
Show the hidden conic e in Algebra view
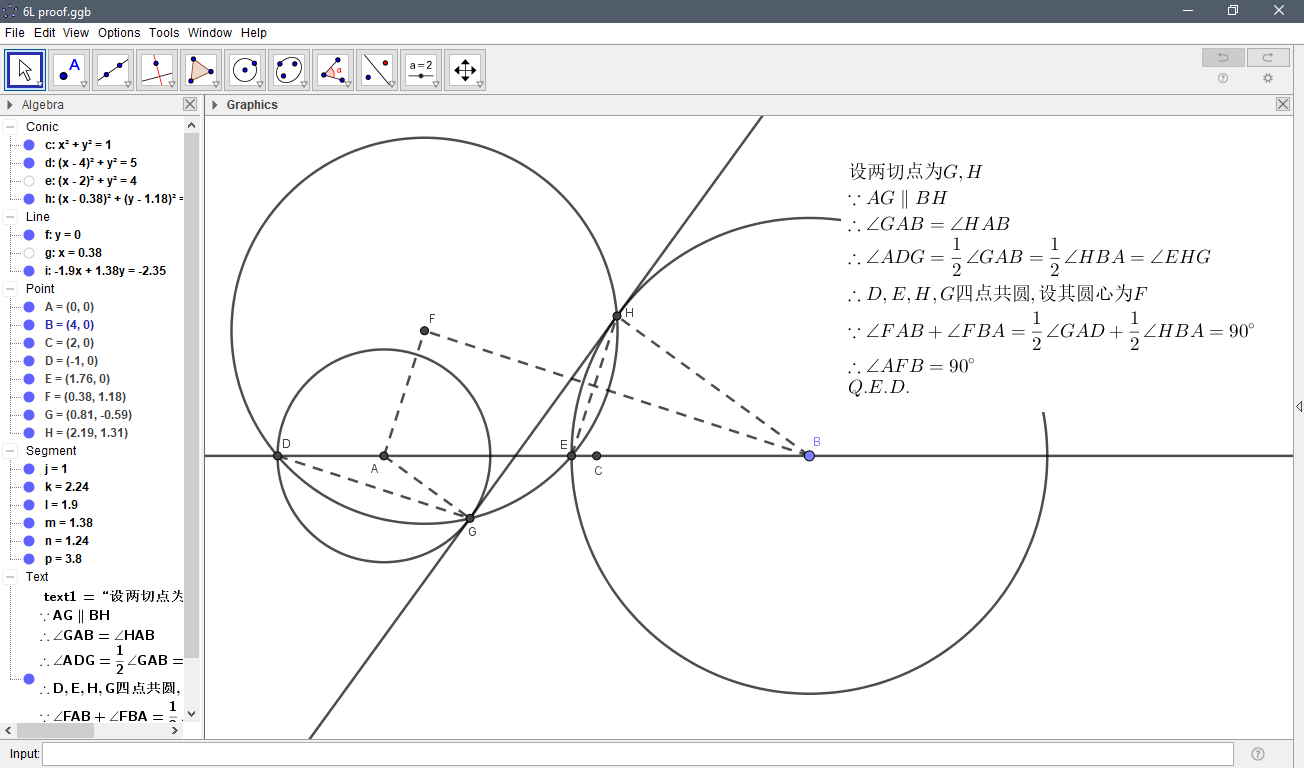click(x=27, y=180)
